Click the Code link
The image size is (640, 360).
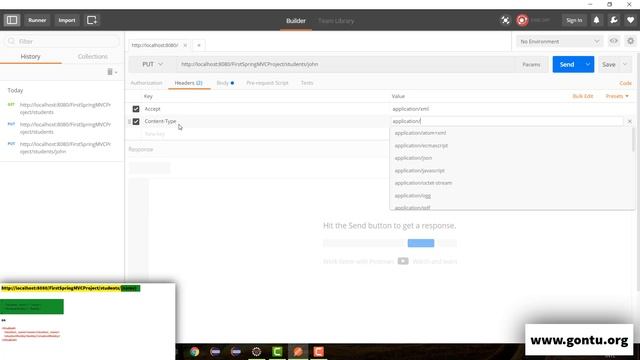pyautogui.click(x=625, y=83)
